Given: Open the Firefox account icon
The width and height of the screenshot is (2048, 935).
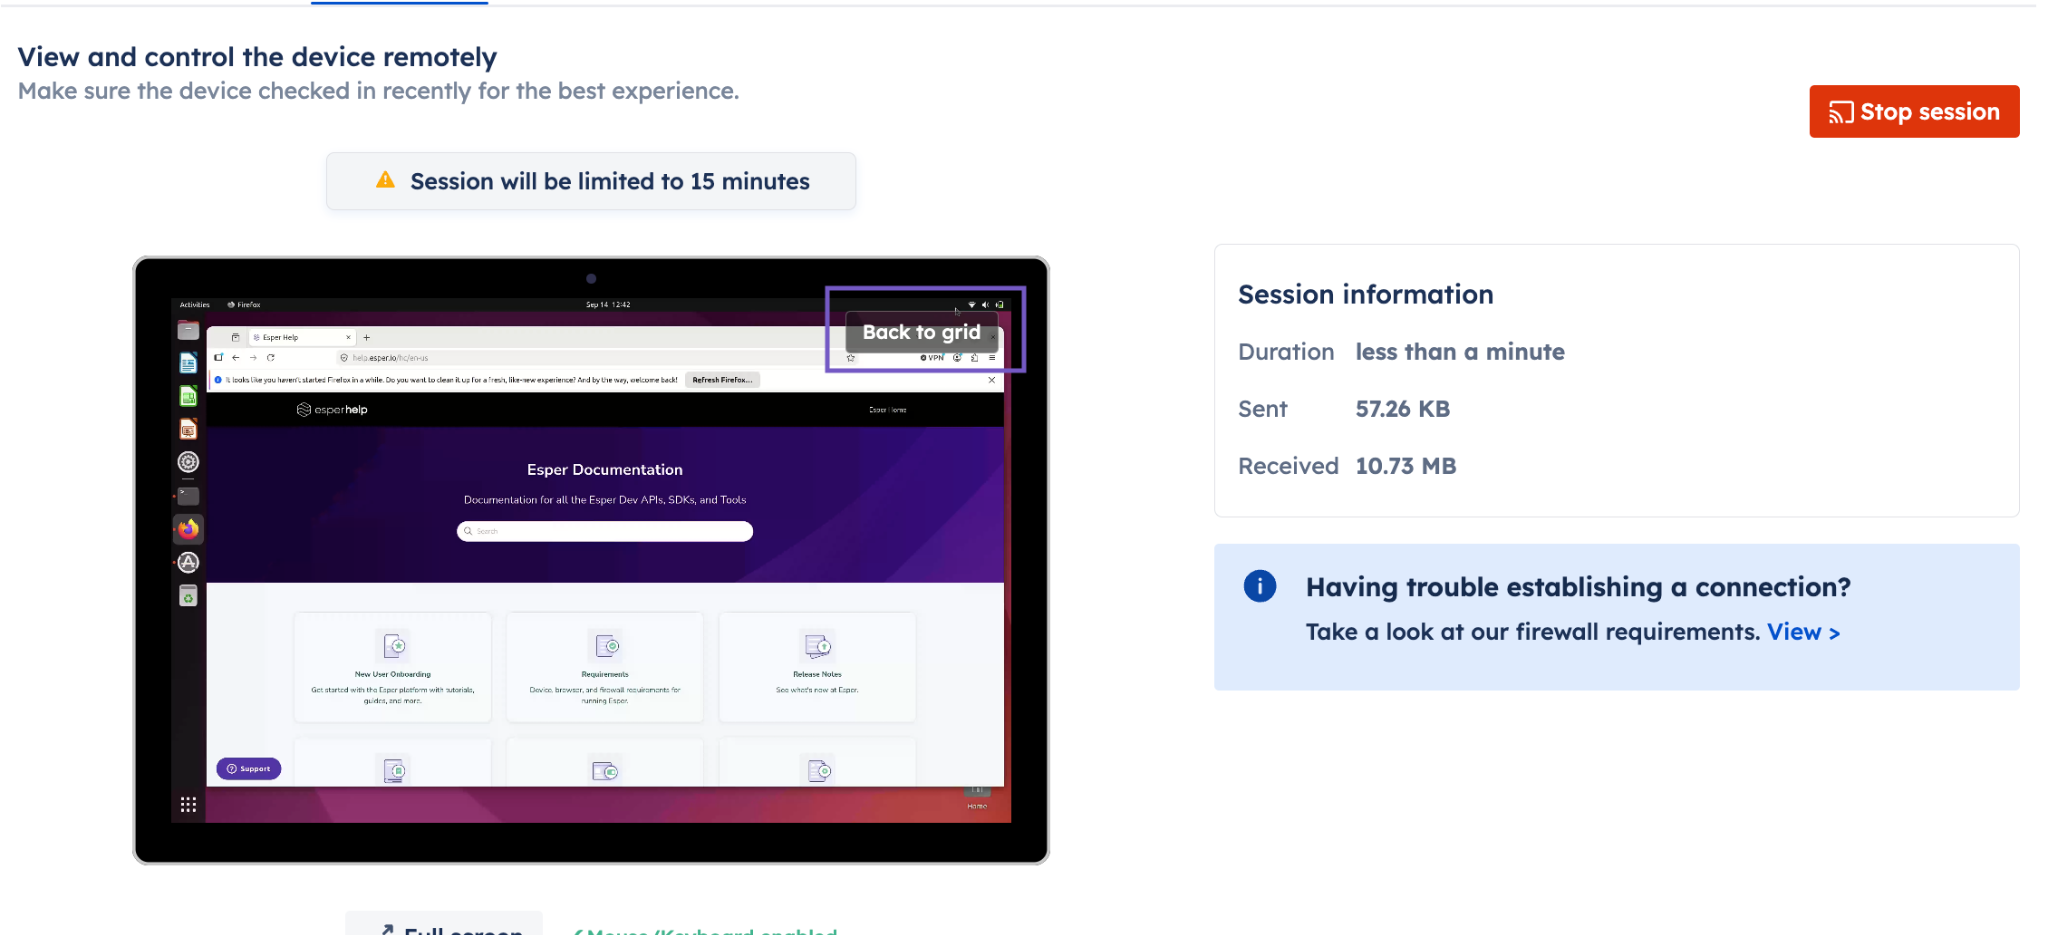Looking at the screenshot, I should (957, 358).
